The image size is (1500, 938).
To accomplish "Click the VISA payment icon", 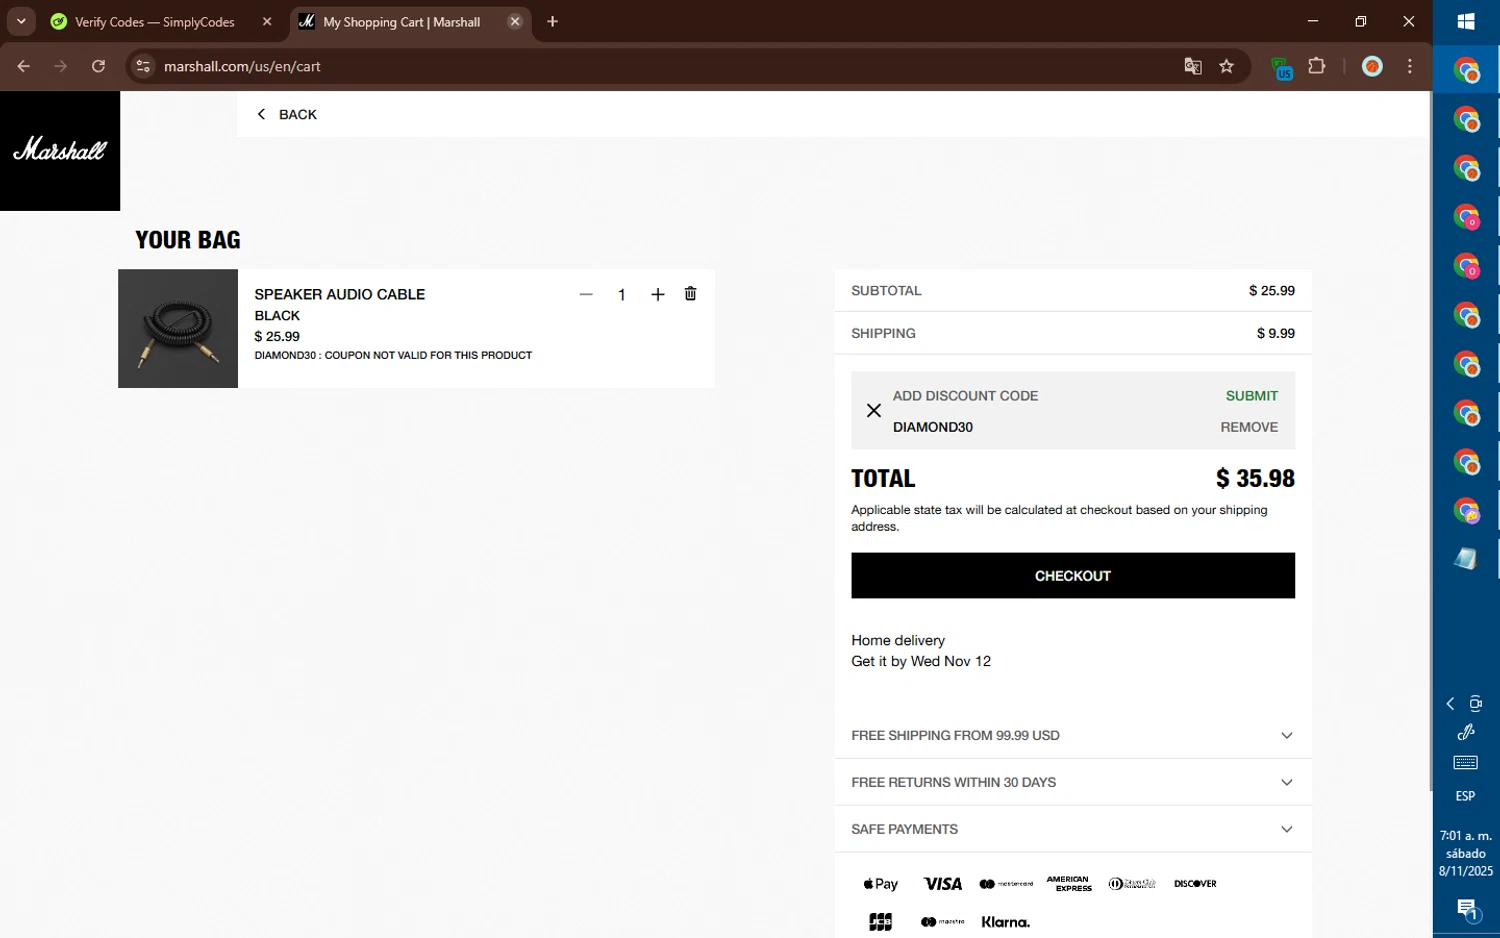I will coord(942,884).
